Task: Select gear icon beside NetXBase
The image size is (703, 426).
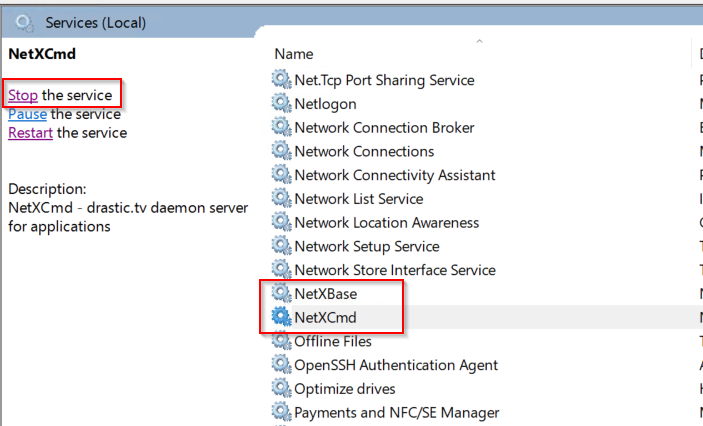Action: coord(282,294)
